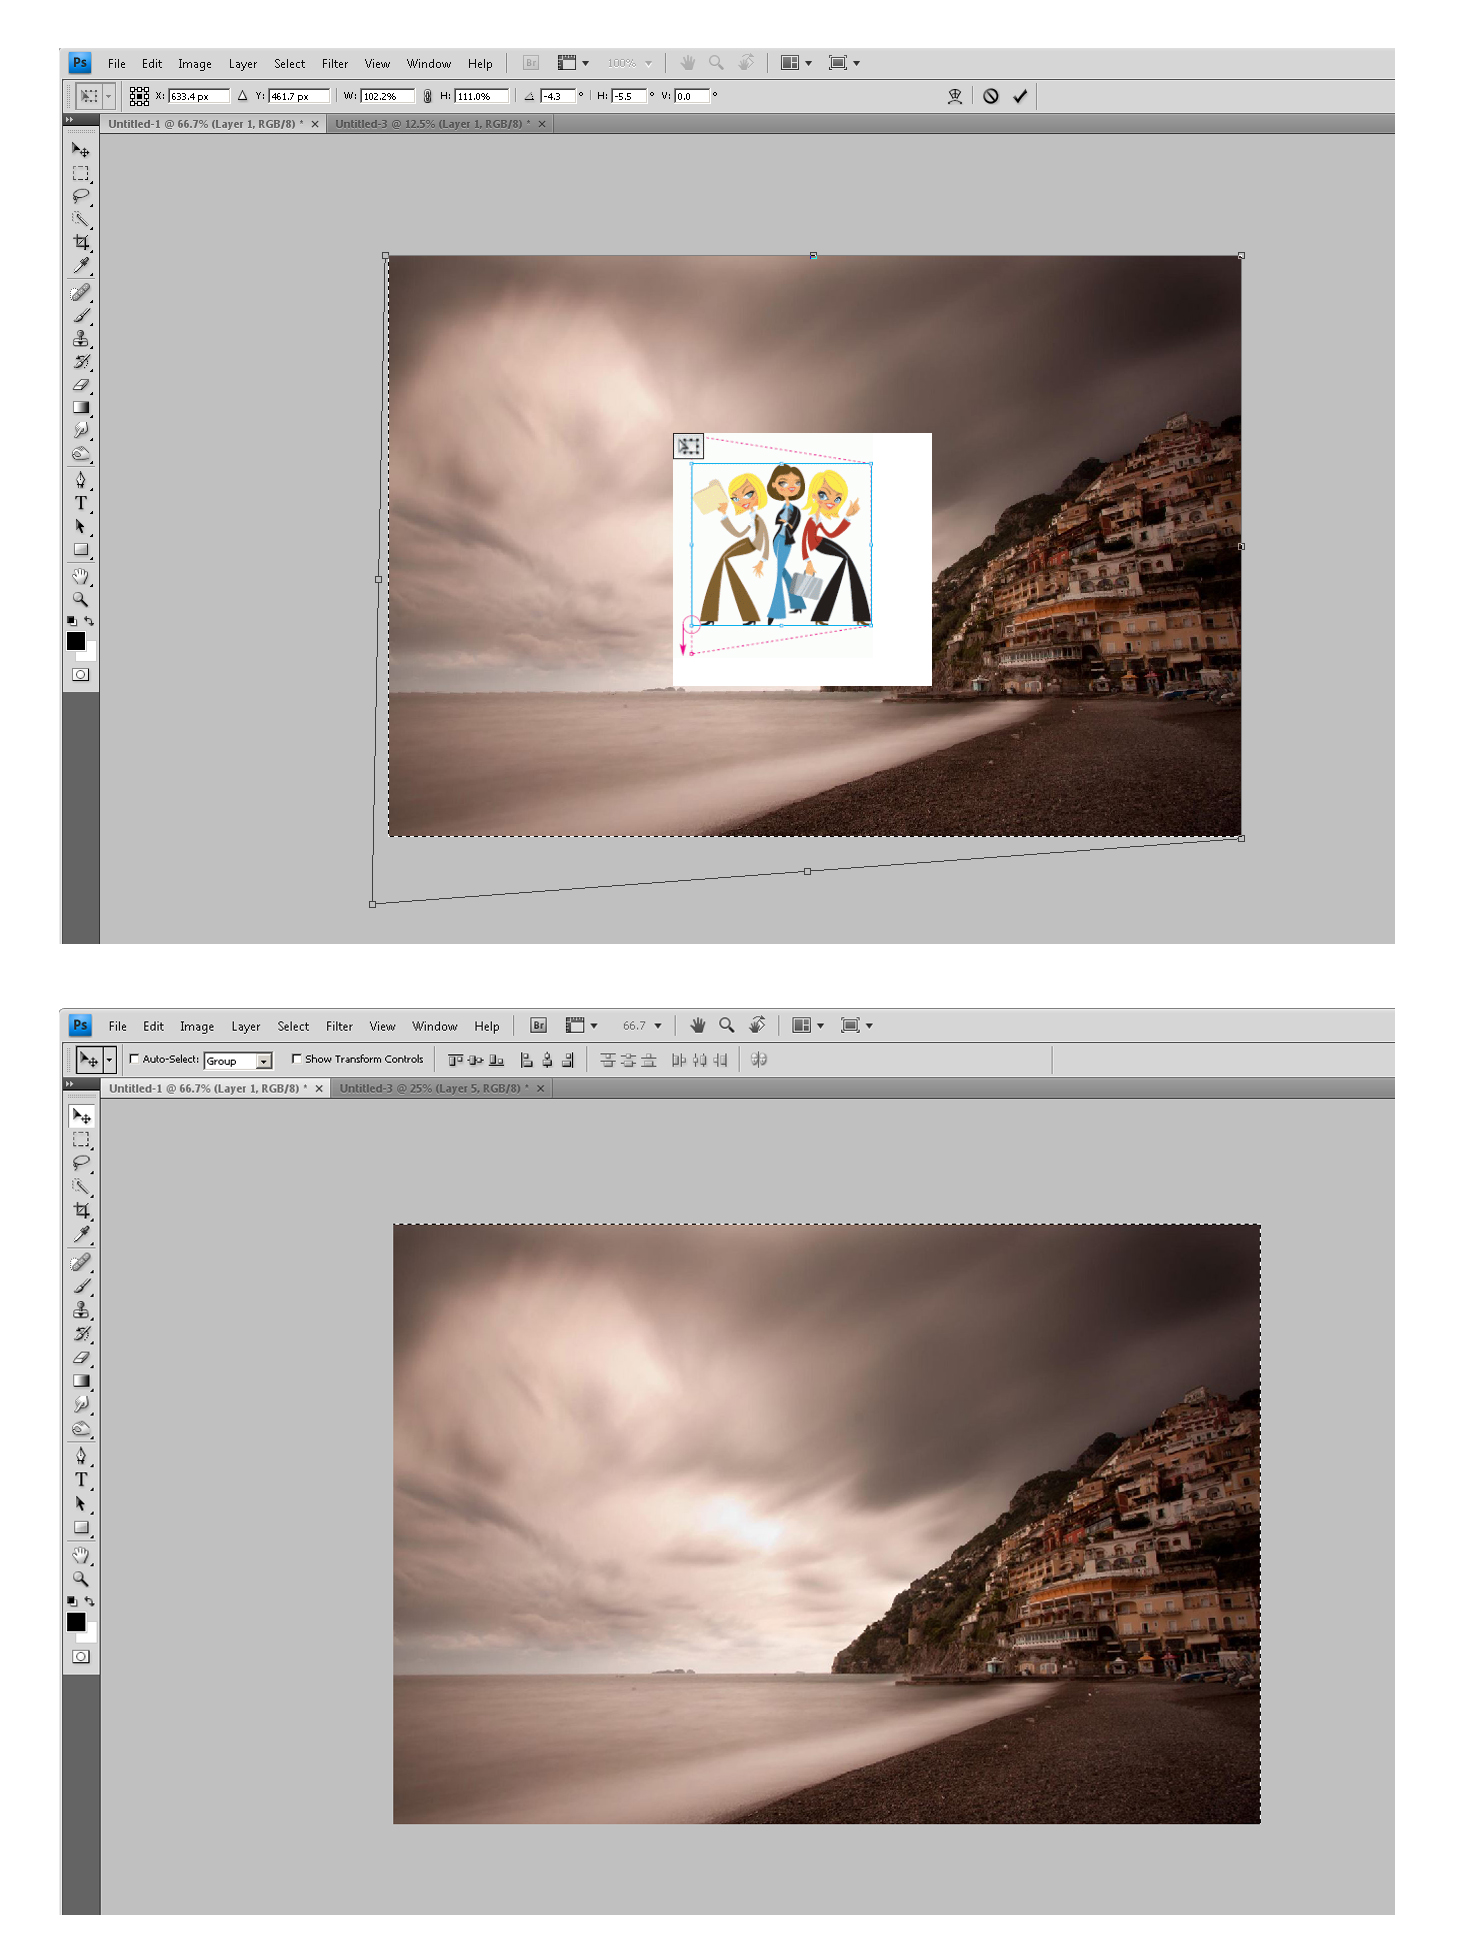The height and width of the screenshot is (1960, 1460).
Task: Select the Crop tool in the lower toolbox
Action: (x=81, y=1210)
